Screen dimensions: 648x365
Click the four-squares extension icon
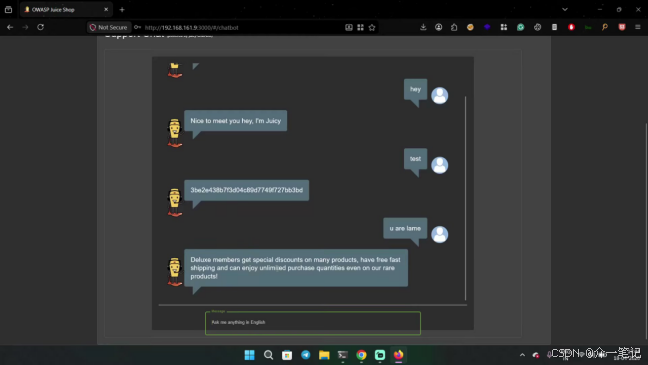pos(504,27)
